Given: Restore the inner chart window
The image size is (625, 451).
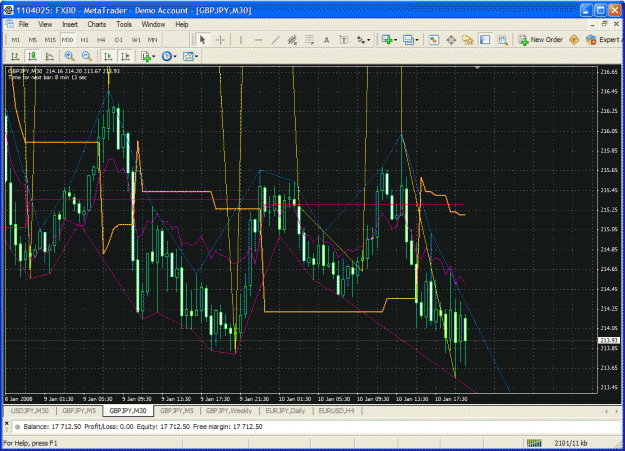Looking at the screenshot, I should (x=604, y=24).
